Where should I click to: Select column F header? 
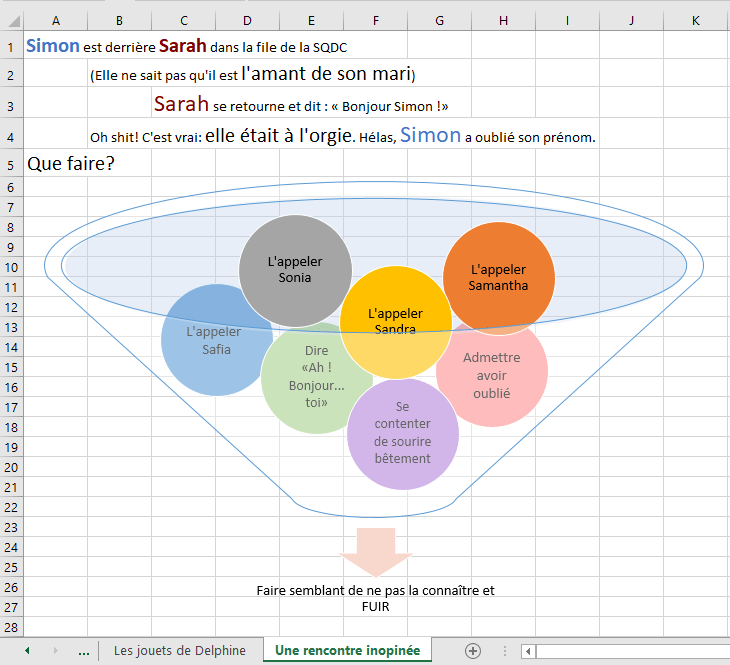375,20
